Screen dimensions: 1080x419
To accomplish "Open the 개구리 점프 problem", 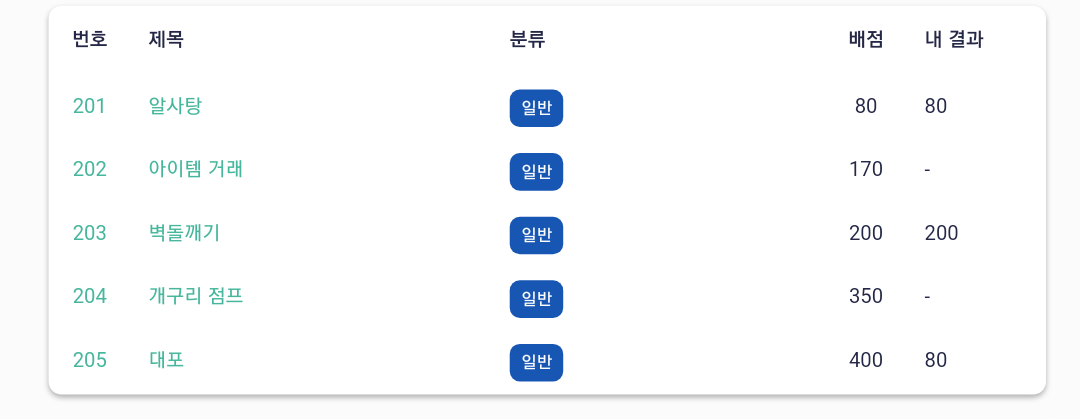I will (x=196, y=296).
